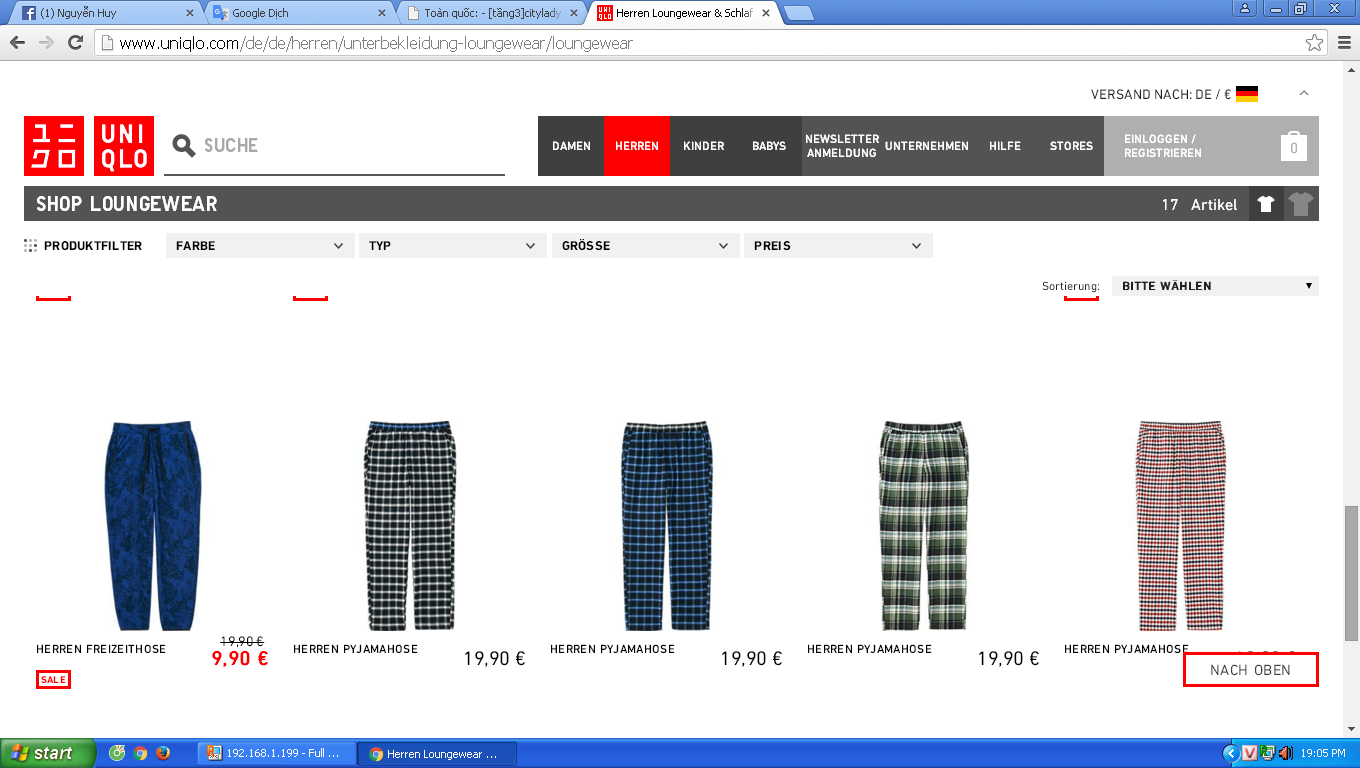Switch to white t-shirt product view icon
The width and height of the screenshot is (1360, 768).
pyautogui.click(x=1266, y=204)
